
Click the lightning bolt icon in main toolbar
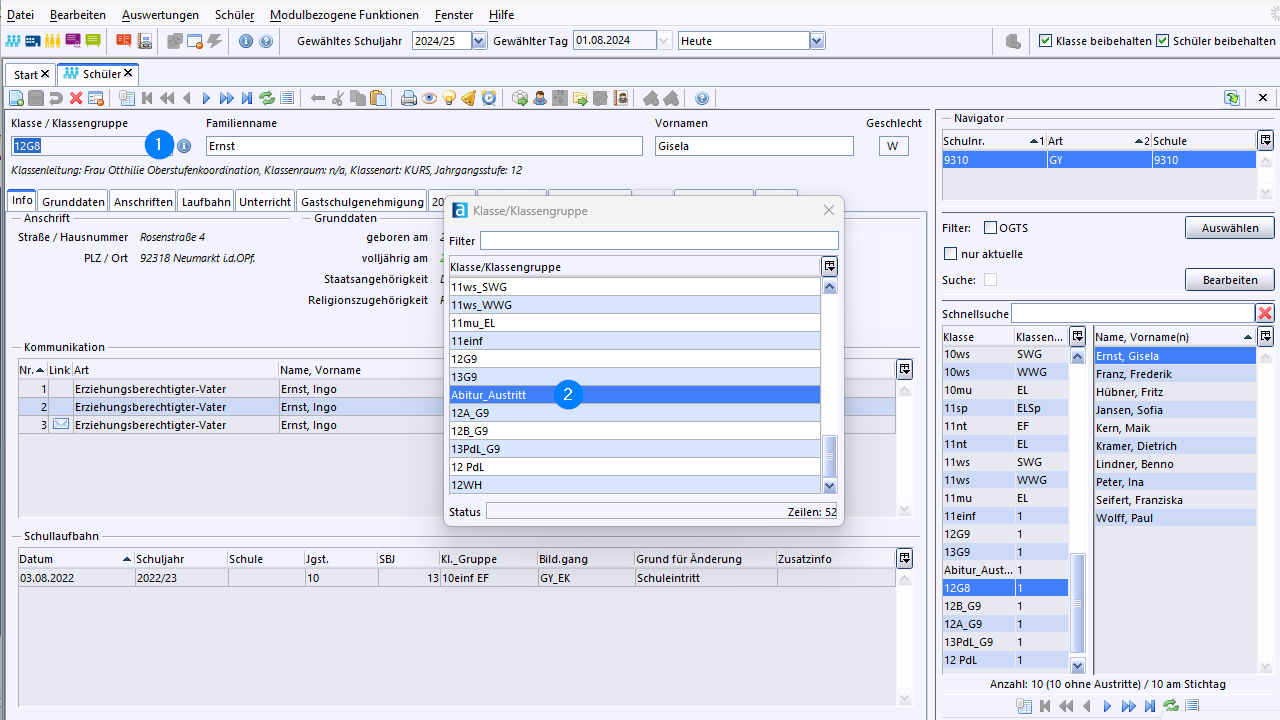214,41
